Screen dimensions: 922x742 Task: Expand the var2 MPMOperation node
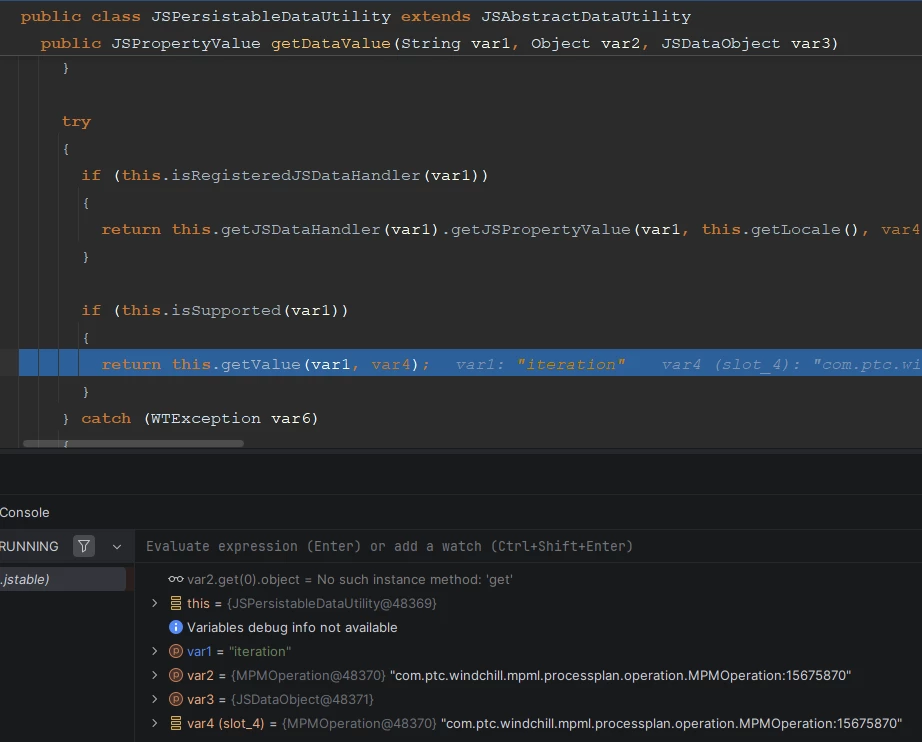155,675
